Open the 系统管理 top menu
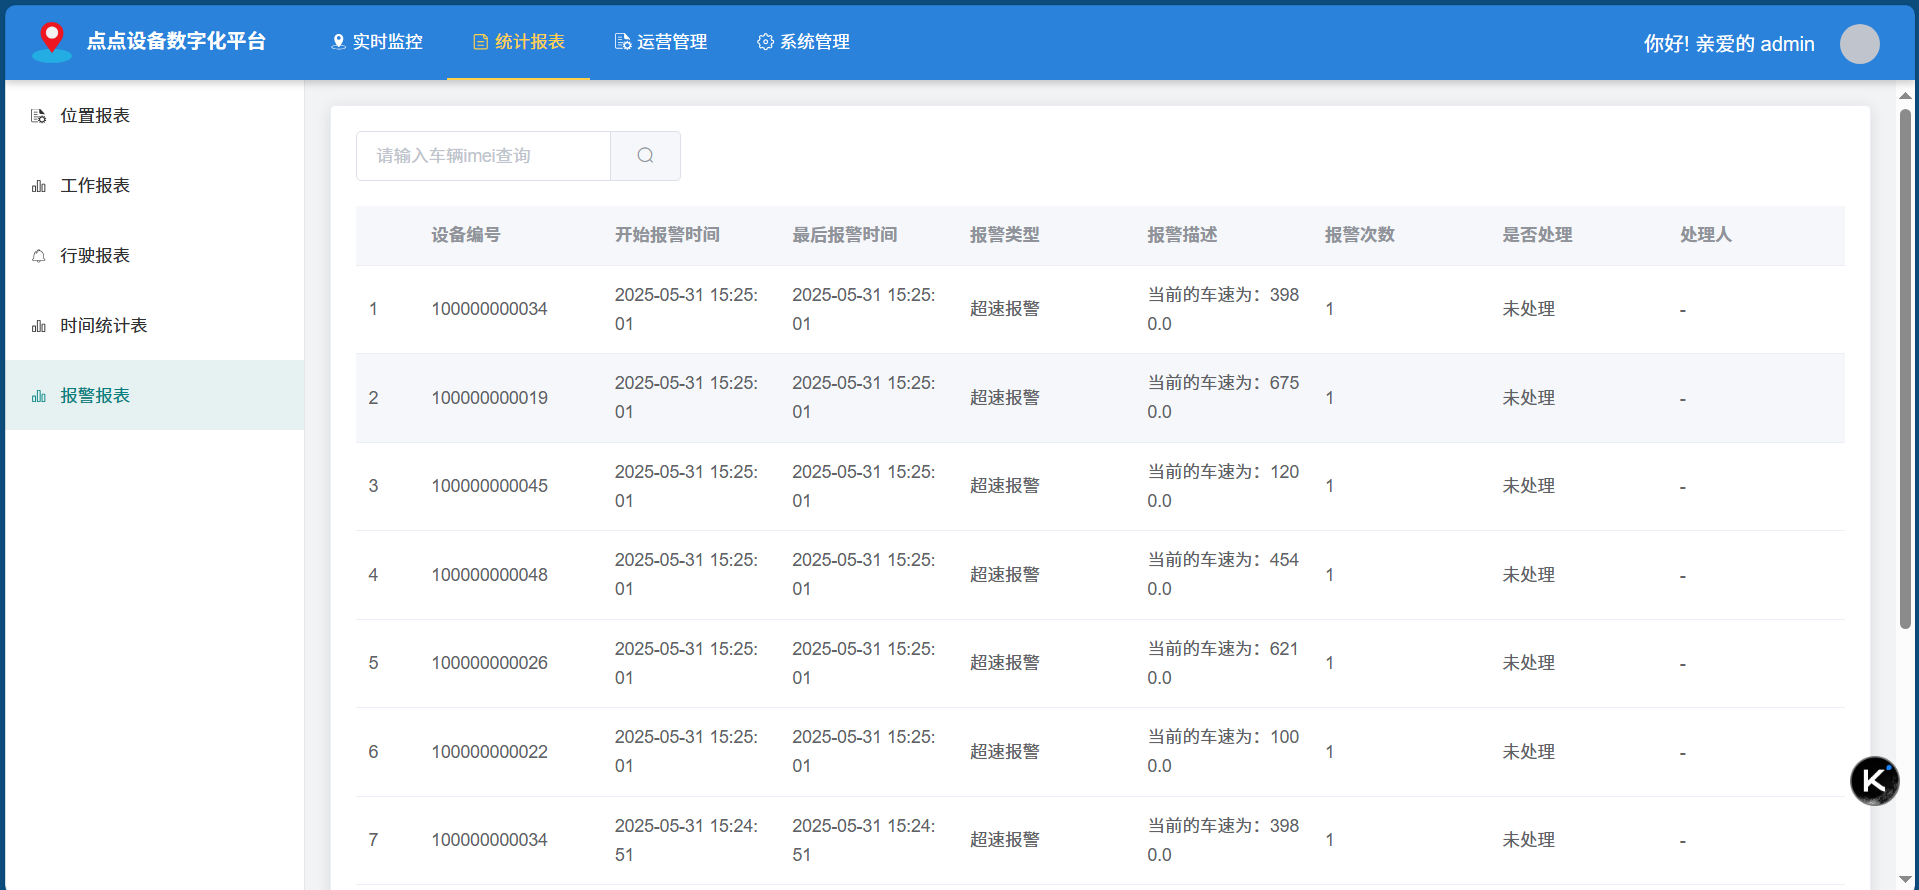 [x=803, y=42]
